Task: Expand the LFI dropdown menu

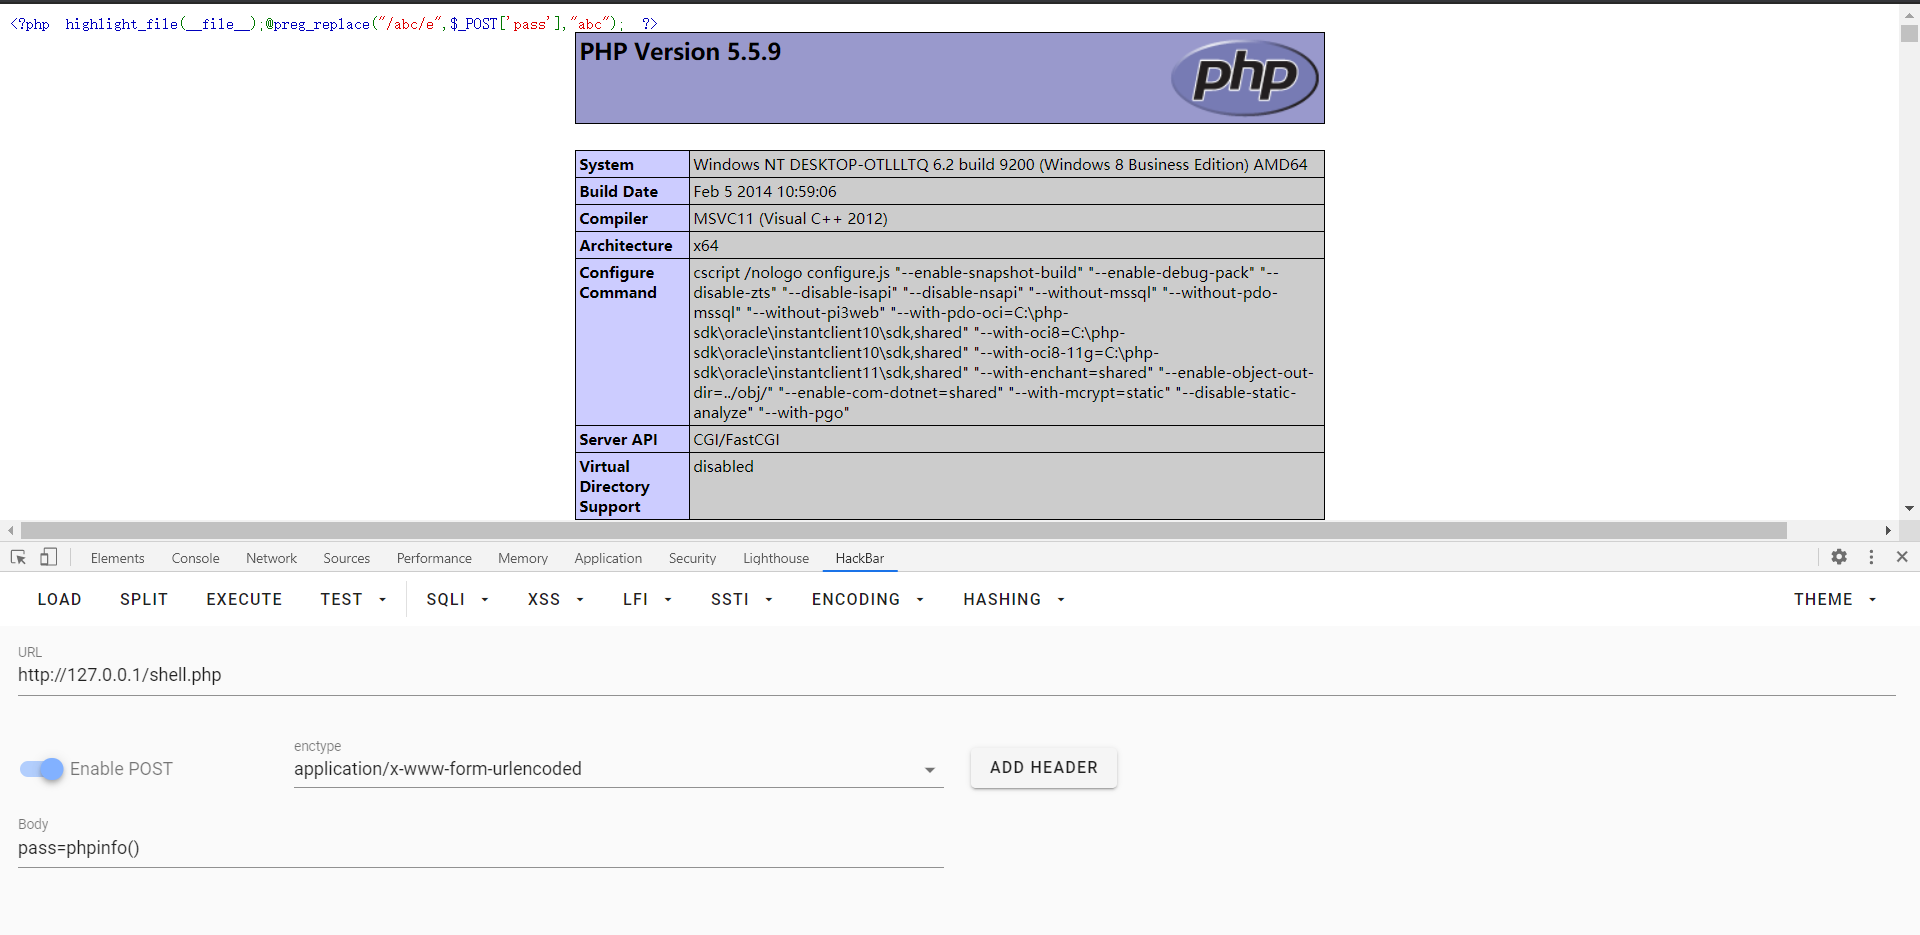Action: coord(647,599)
